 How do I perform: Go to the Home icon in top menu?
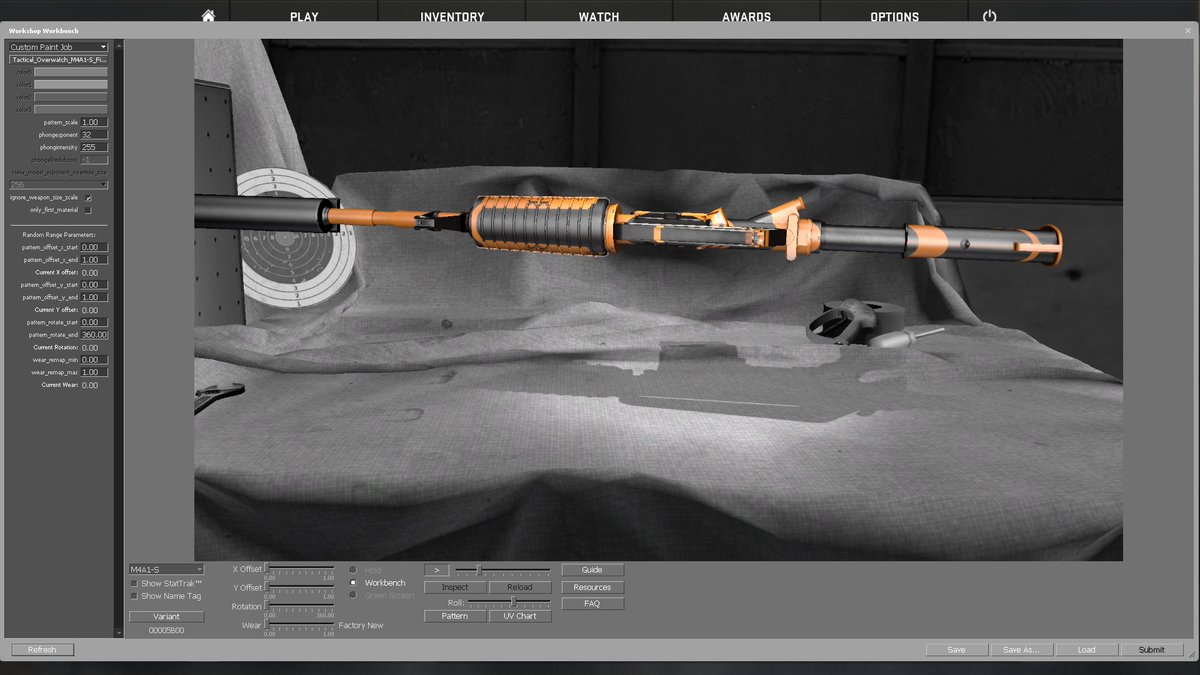(x=208, y=16)
